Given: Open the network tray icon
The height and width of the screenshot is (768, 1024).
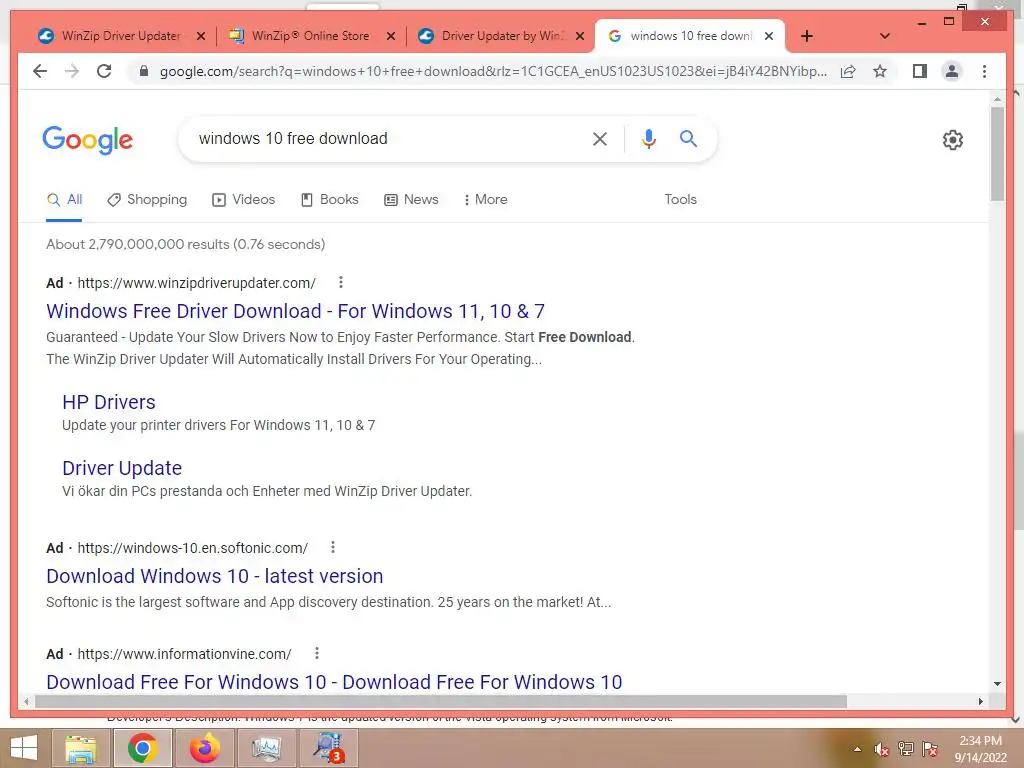Looking at the screenshot, I should [906, 749].
